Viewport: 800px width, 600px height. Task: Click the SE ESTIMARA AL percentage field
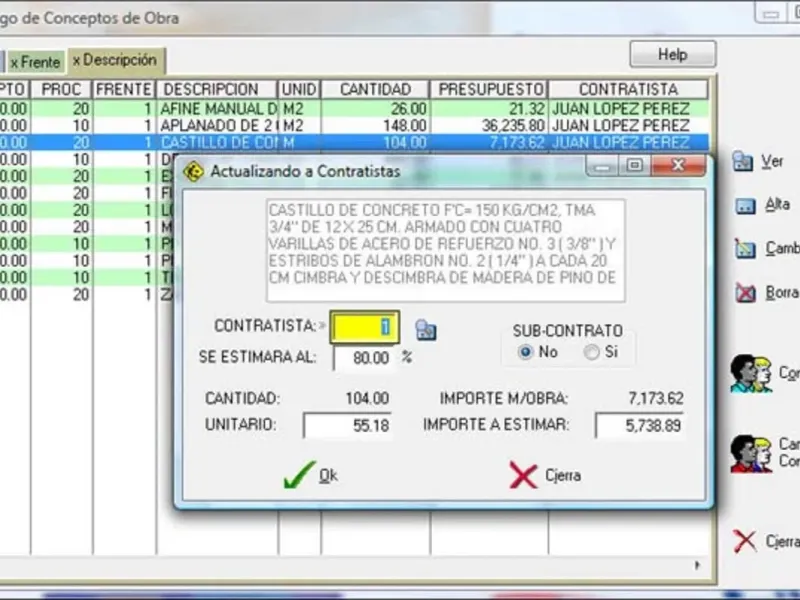click(363, 358)
